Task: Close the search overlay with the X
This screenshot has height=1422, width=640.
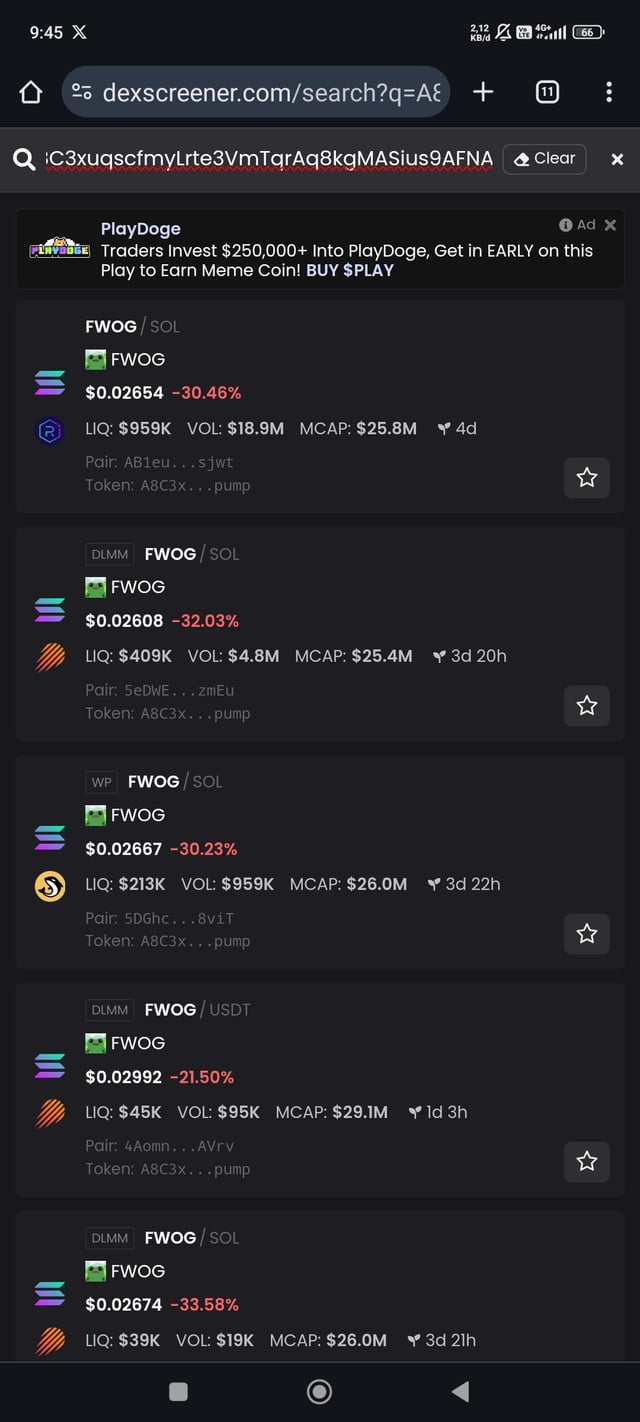Action: (617, 159)
